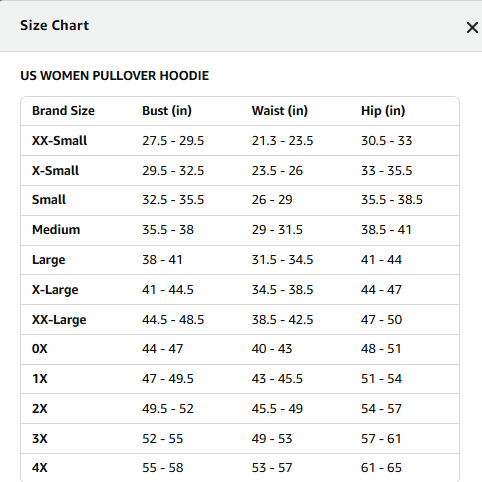Click the Medium bust value 35.5 - 38
482x482 pixels.
click(x=168, y=230)
